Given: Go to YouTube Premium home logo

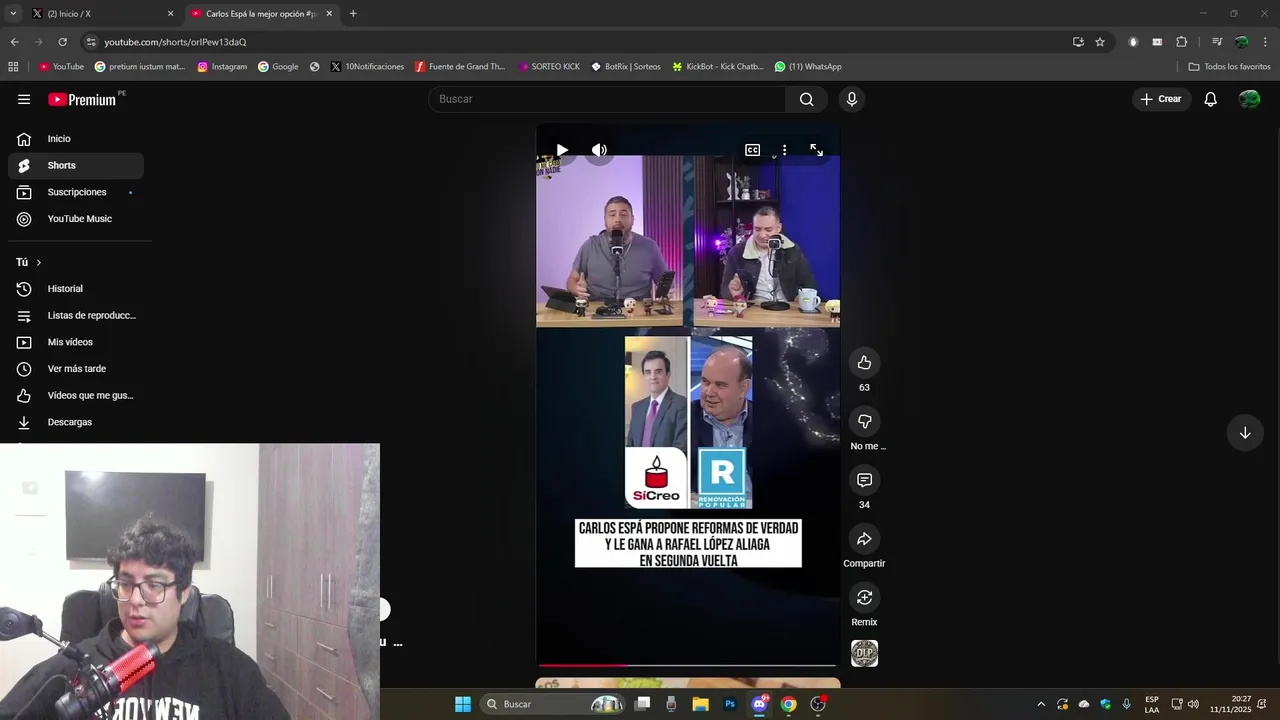Looking at the screenshot, I should tap(84, 99).
